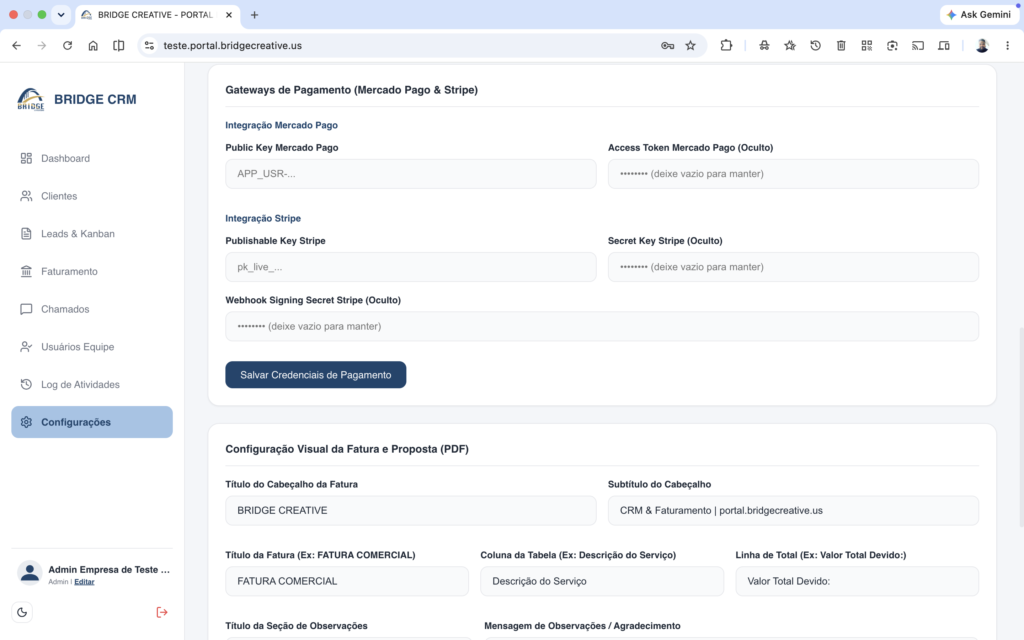This screenshot has width=1024, height=640.
Task: Click the trash can extension icon
Action: 841,46
